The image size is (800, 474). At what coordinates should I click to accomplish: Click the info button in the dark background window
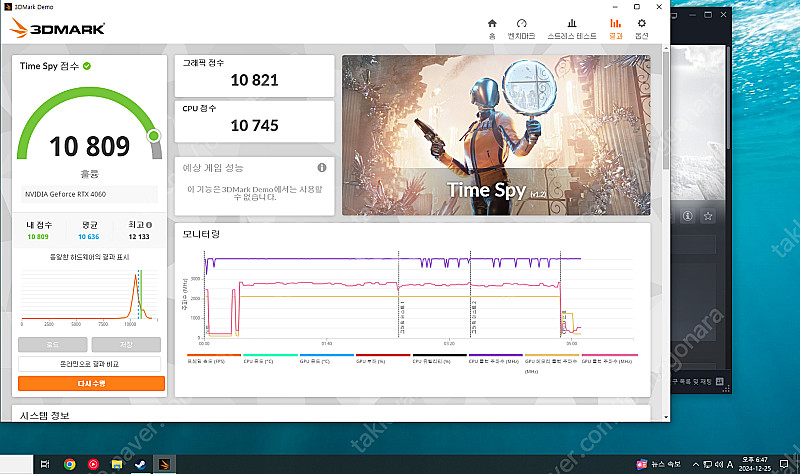click(687, 216)
